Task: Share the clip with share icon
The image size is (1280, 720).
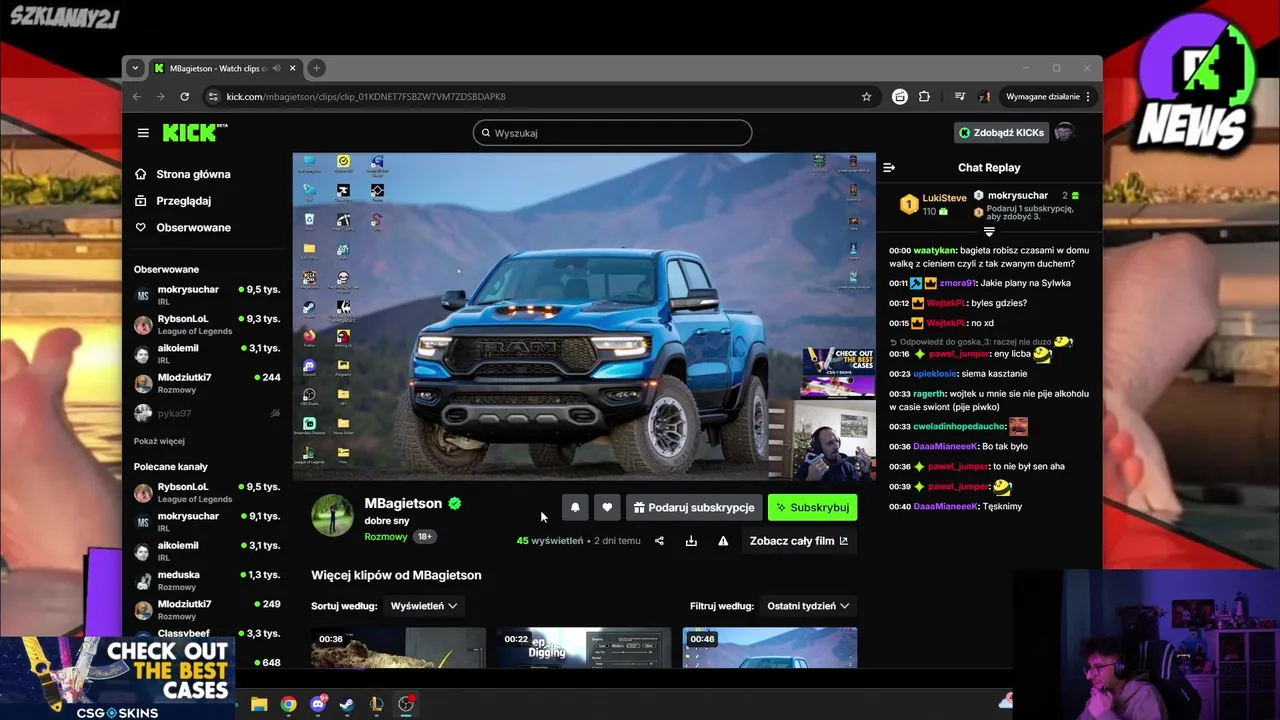Action: pyautogui.click(x=659, y=541)
